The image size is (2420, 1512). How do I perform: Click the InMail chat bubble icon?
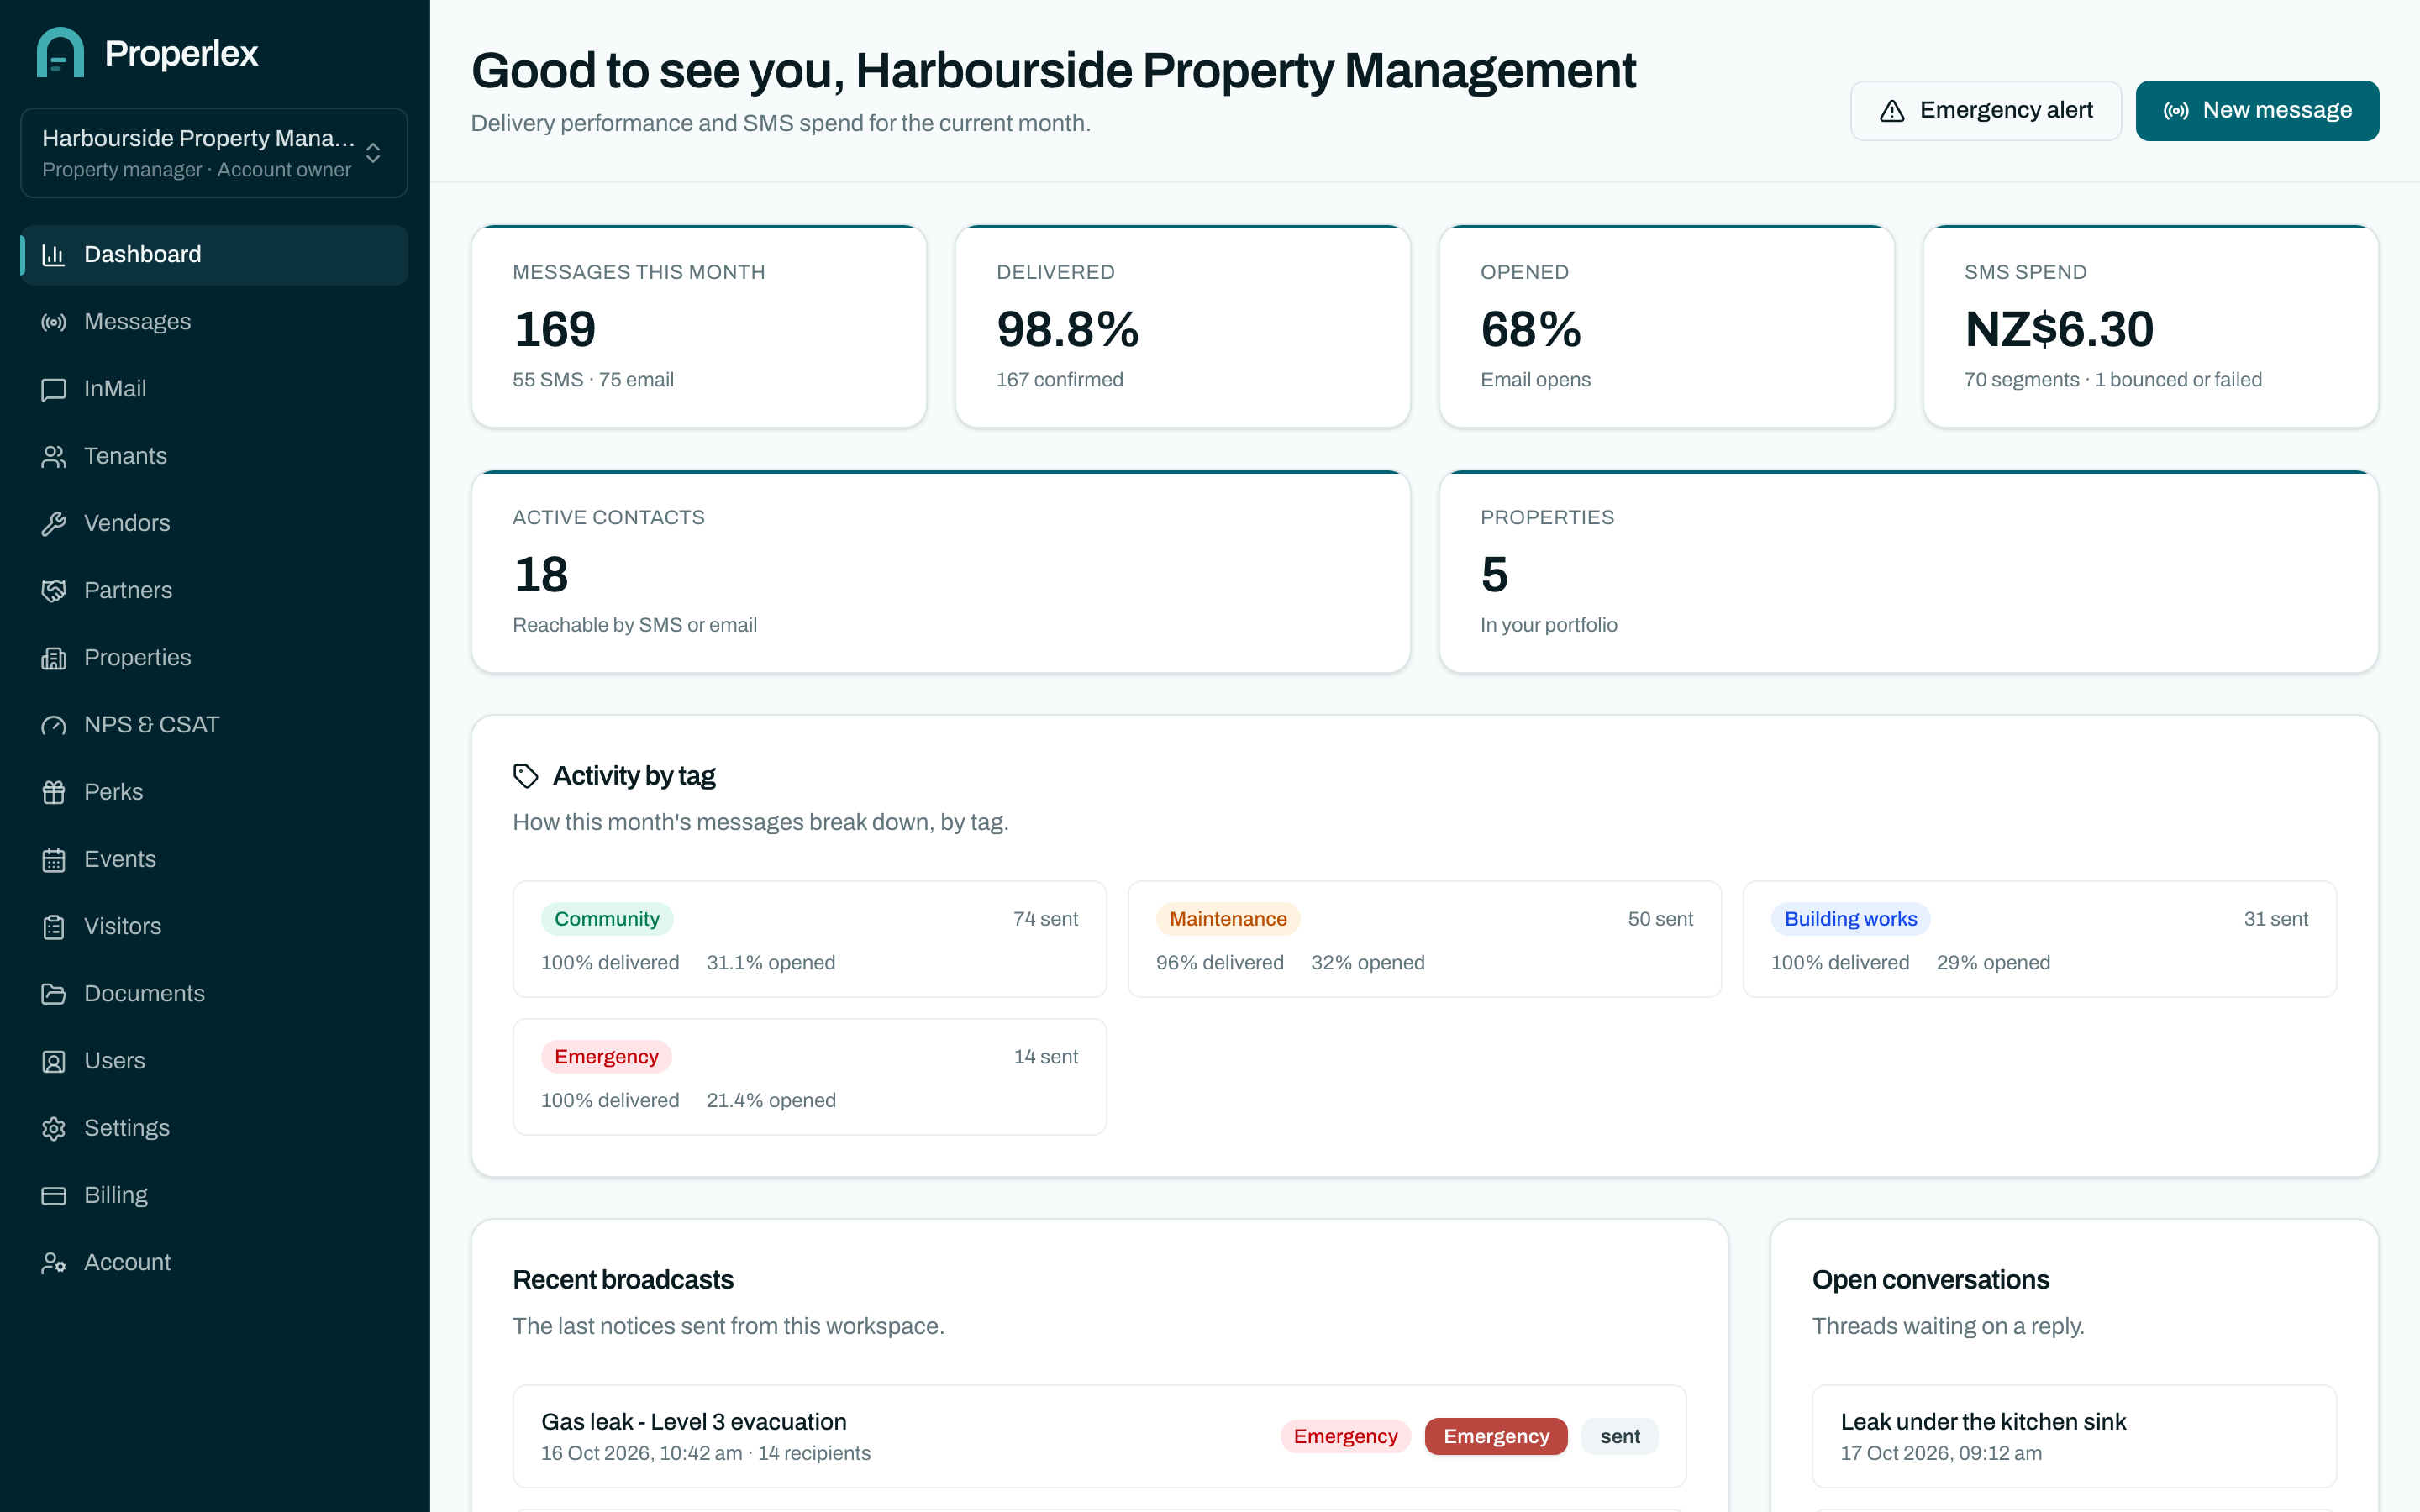point(54,389)
